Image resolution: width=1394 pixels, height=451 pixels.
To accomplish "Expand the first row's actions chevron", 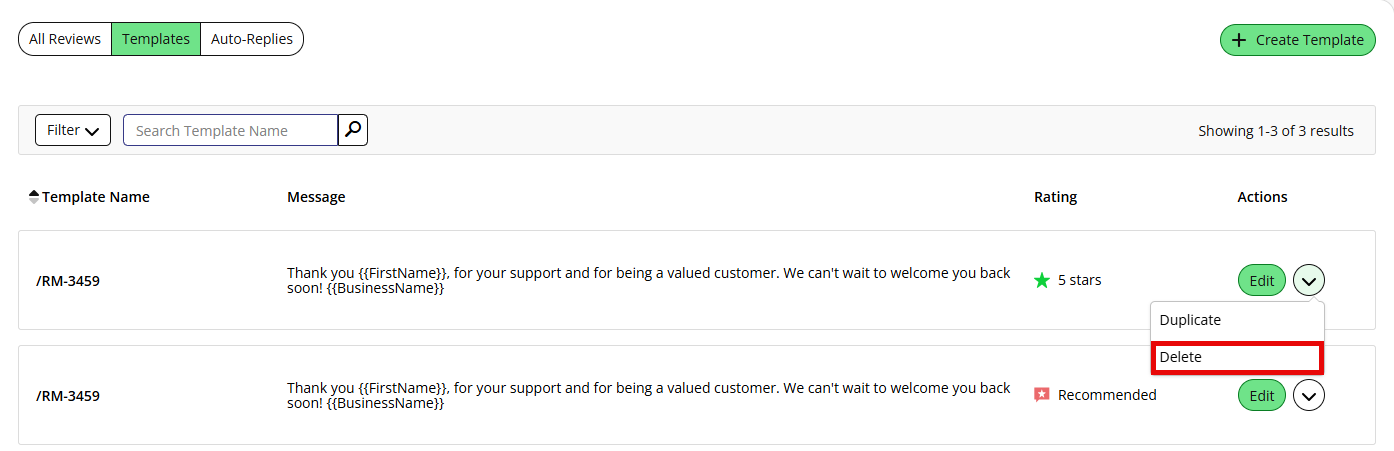I will (x=1309, y=281).
